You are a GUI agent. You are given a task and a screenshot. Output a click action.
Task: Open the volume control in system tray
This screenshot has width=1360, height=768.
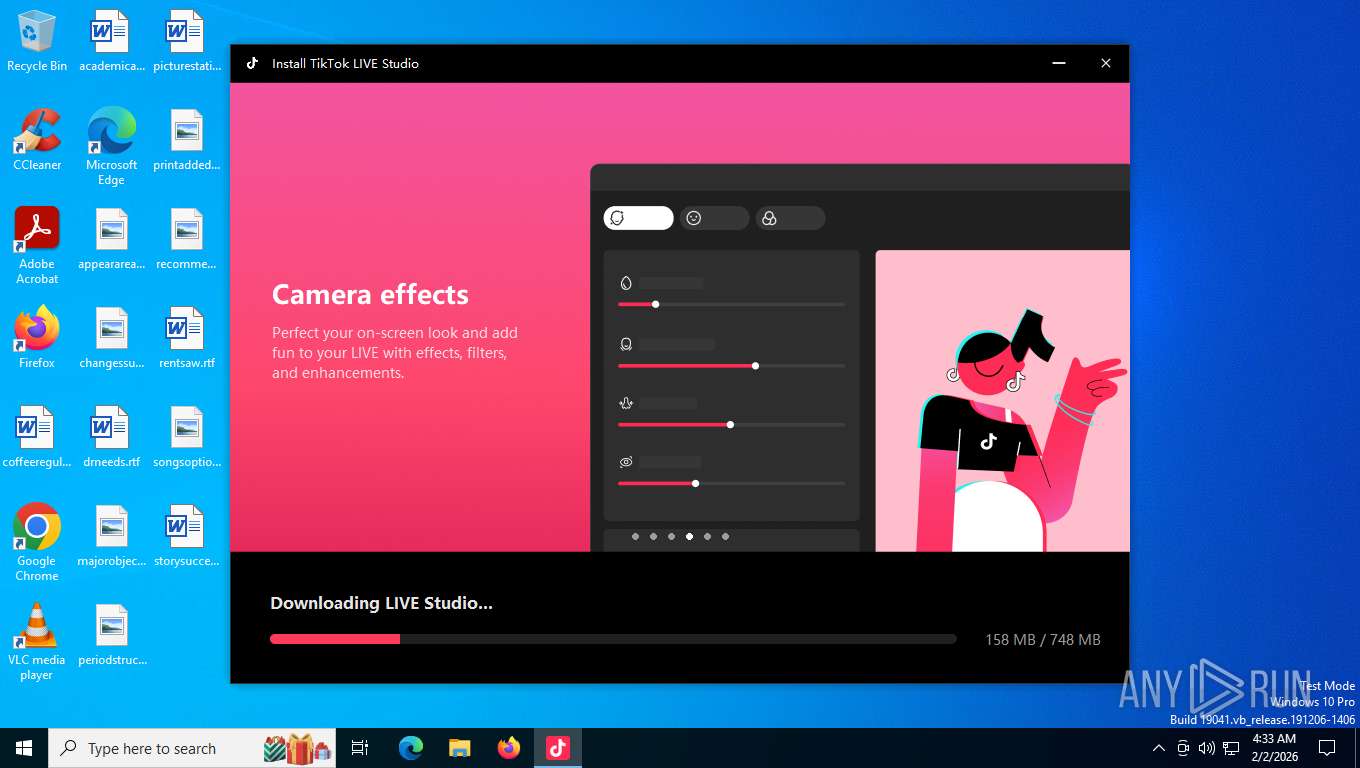tap(1207, 748)
